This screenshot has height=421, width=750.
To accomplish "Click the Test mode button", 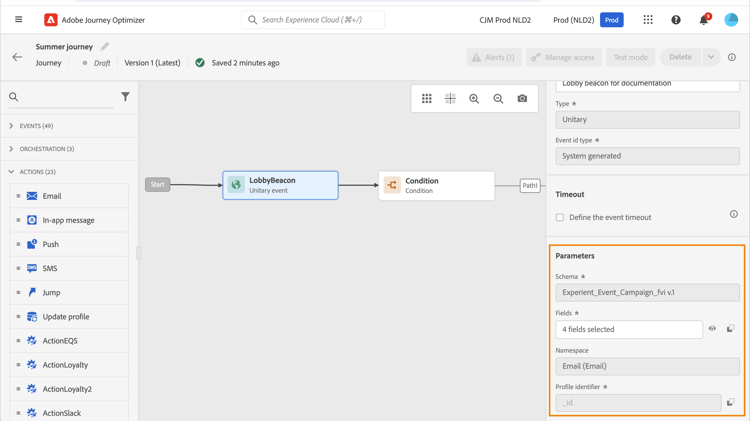I will [630, 57].
